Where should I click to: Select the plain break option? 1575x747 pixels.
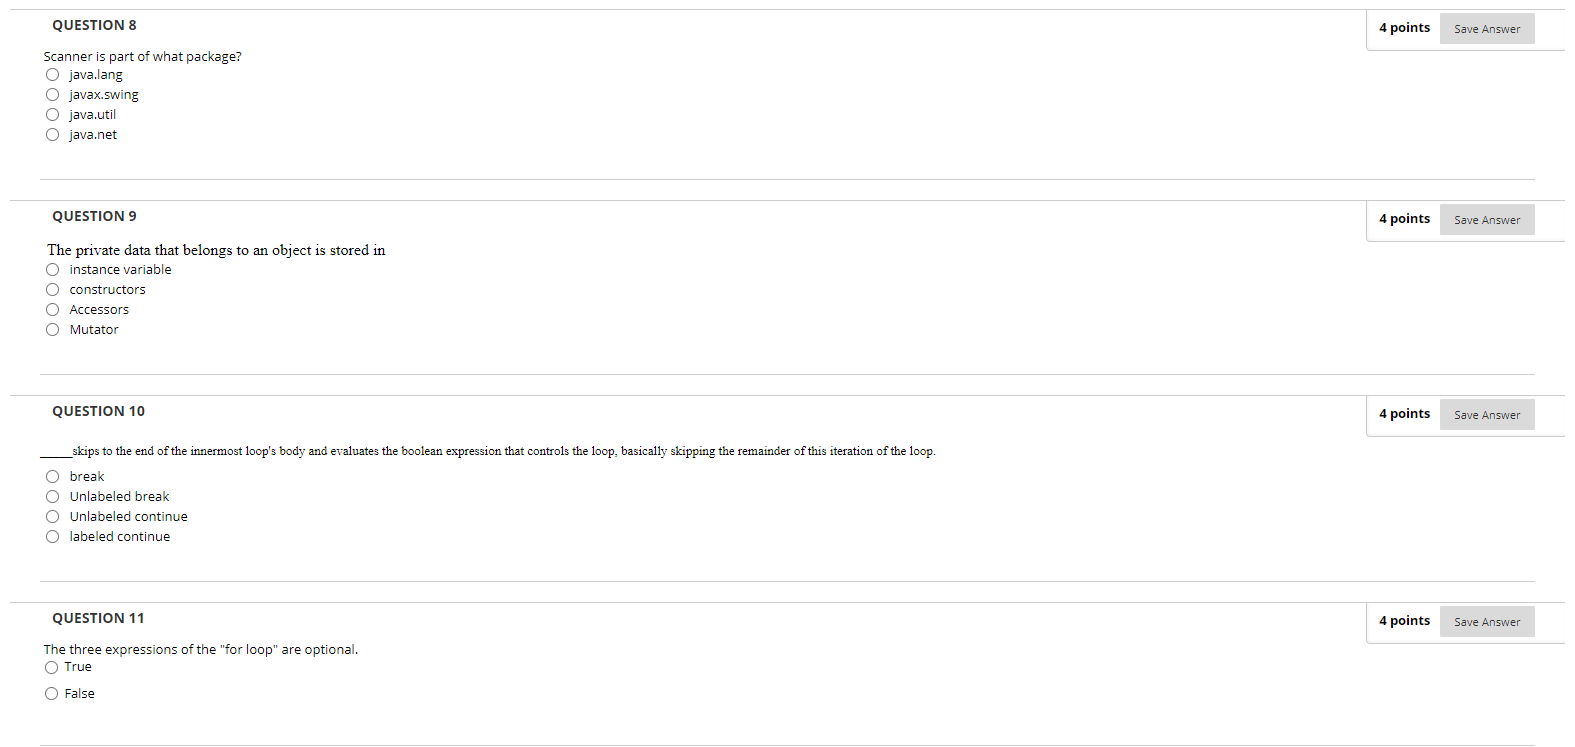(52, 477)
